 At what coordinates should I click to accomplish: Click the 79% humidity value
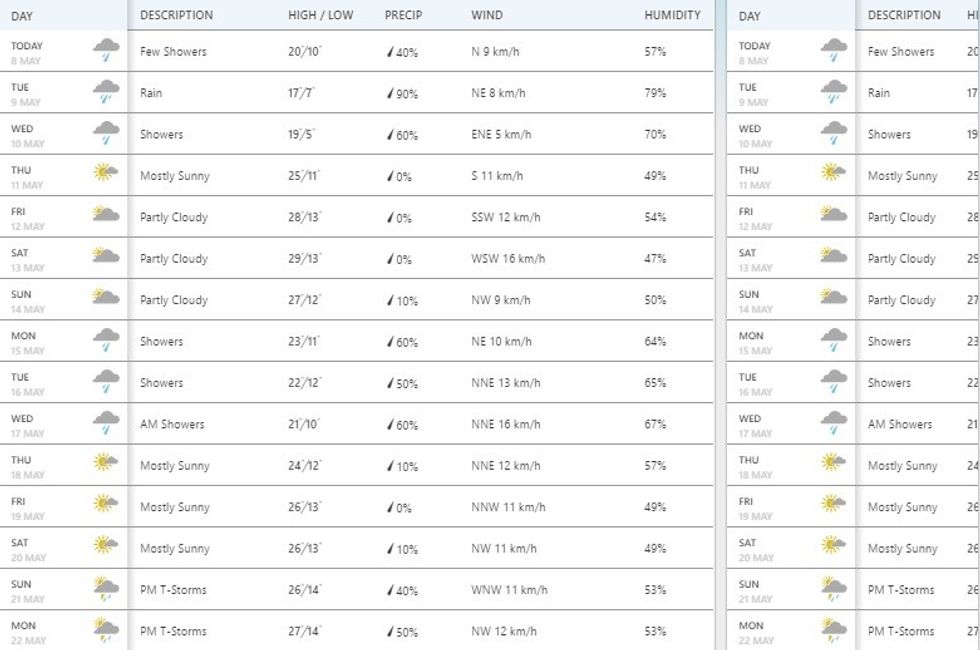tap(655, 93)
